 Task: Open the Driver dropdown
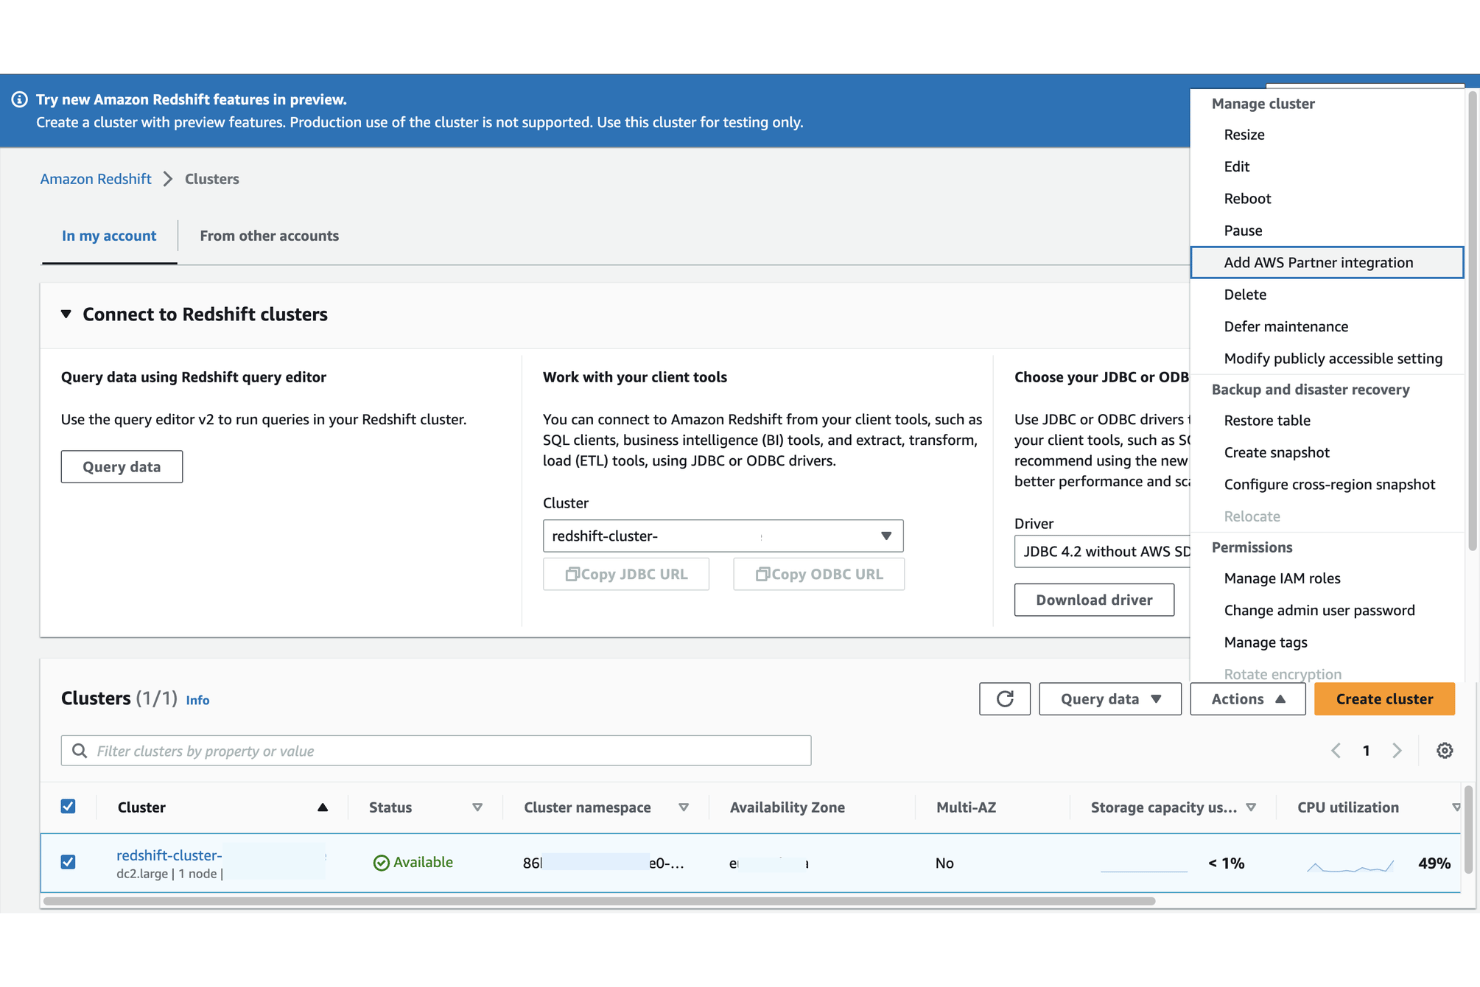(x=1102, y=552)
